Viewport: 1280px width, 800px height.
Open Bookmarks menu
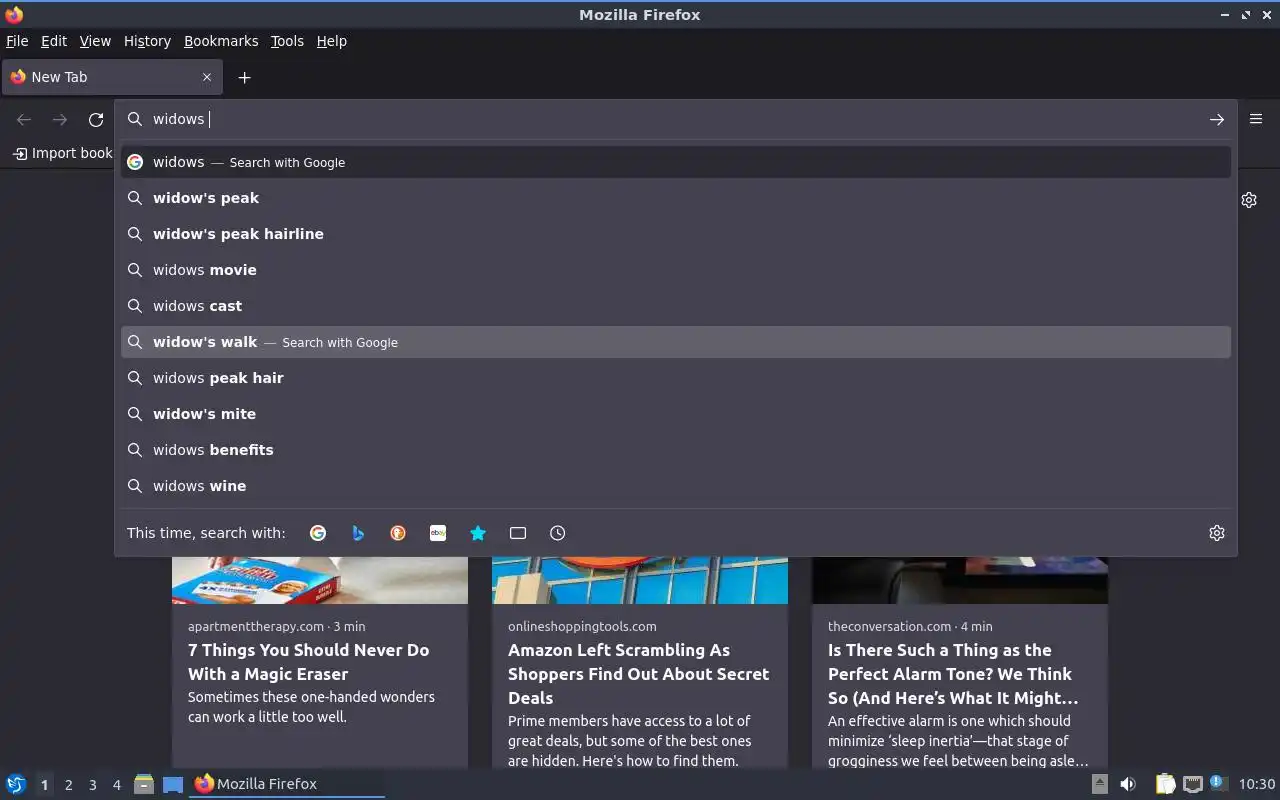pos(221,41)
